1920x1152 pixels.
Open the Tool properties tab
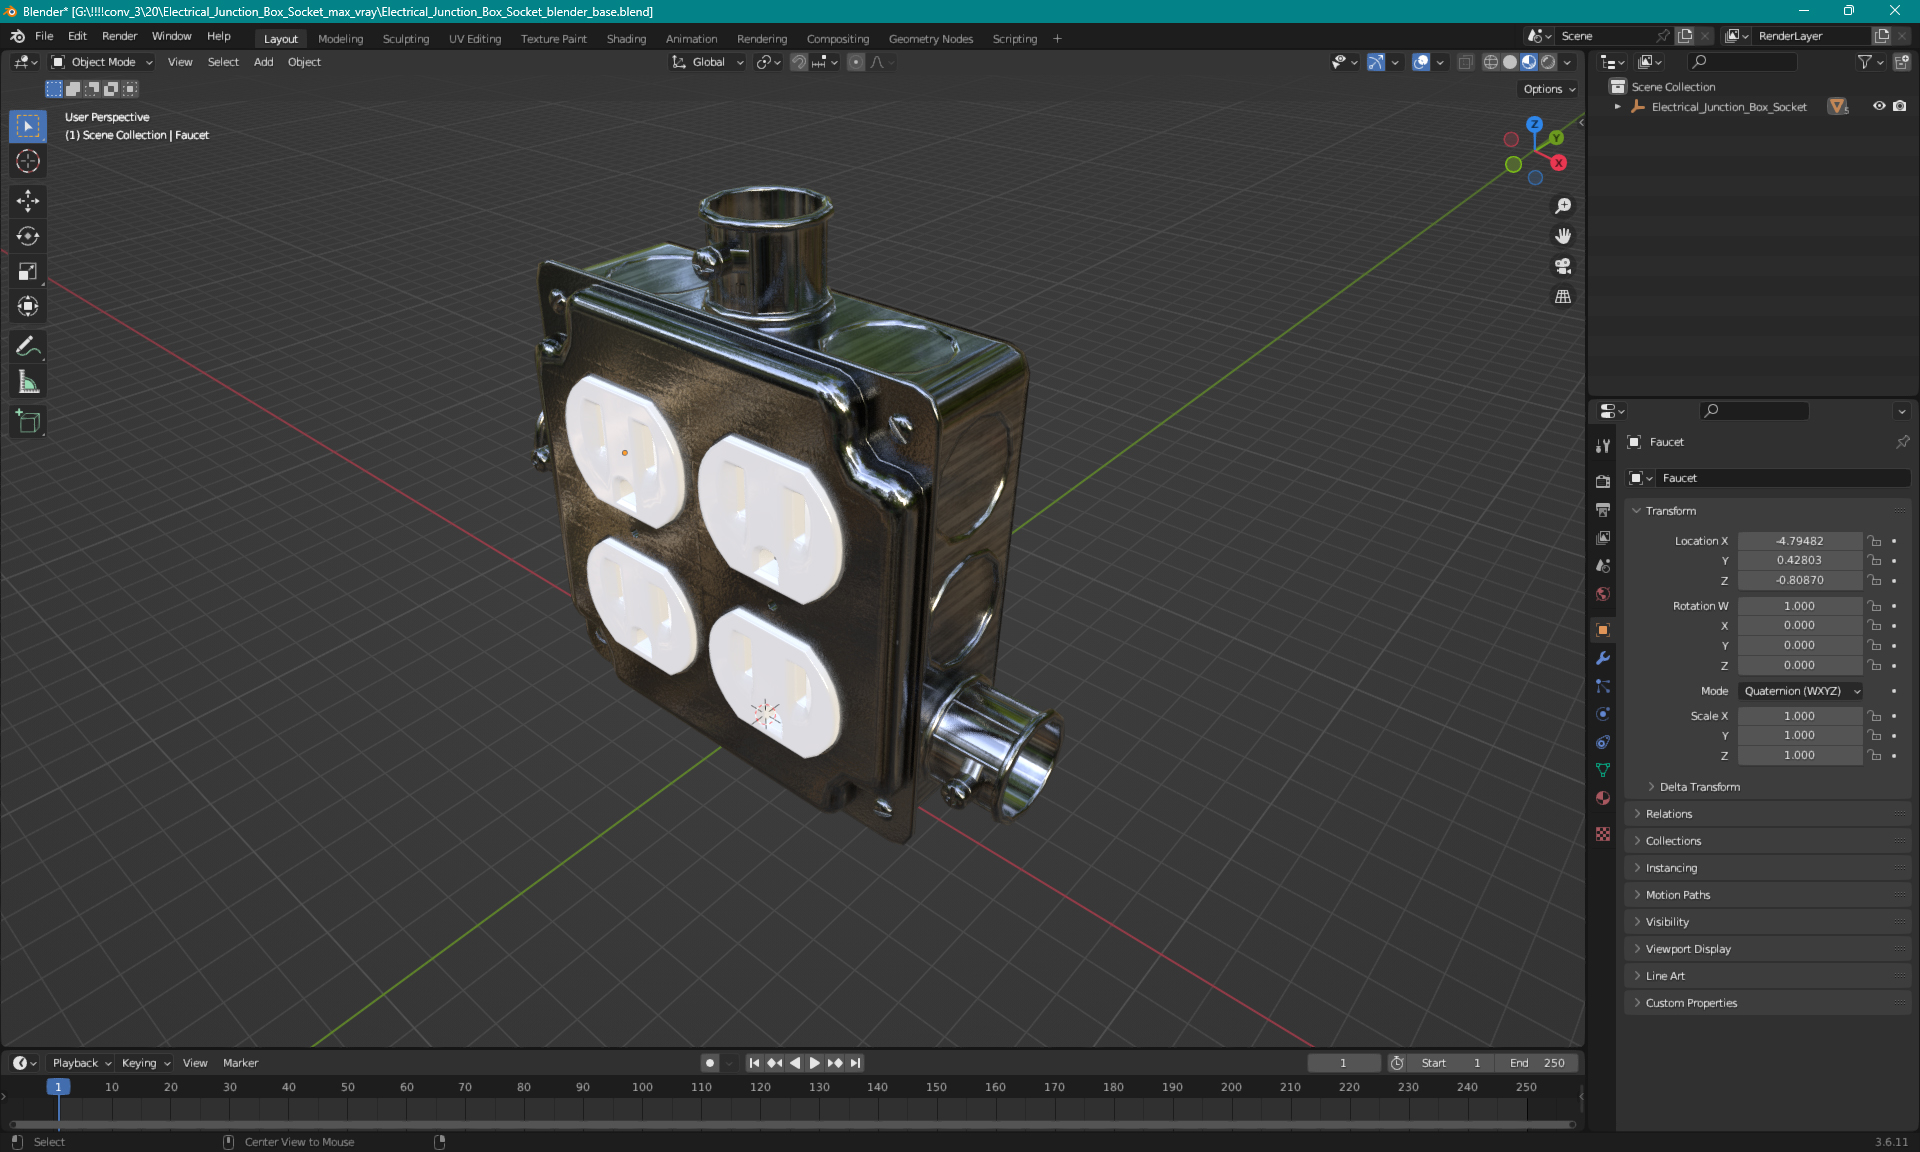(1603, 446)
